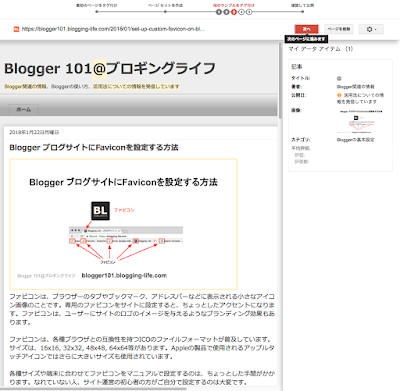This screenshot has width=400, height=391.
Task: Click the 公開日 value text with warning
Action: 361,98
